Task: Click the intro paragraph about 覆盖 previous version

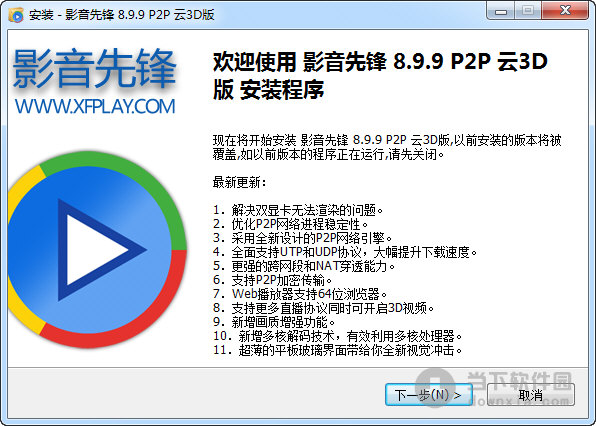Action: point(387,147)
